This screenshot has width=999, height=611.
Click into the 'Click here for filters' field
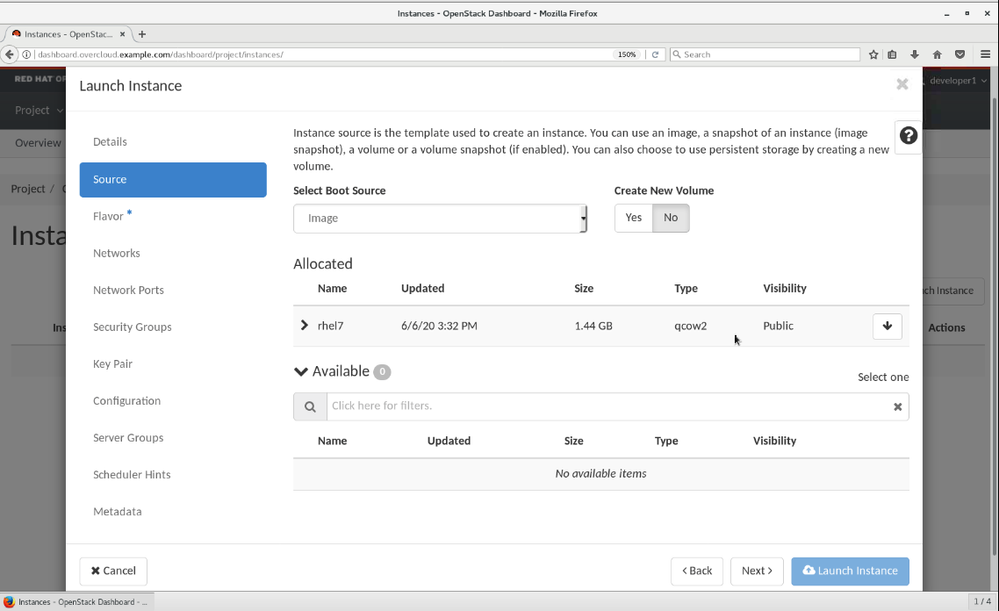pos(605,407)
